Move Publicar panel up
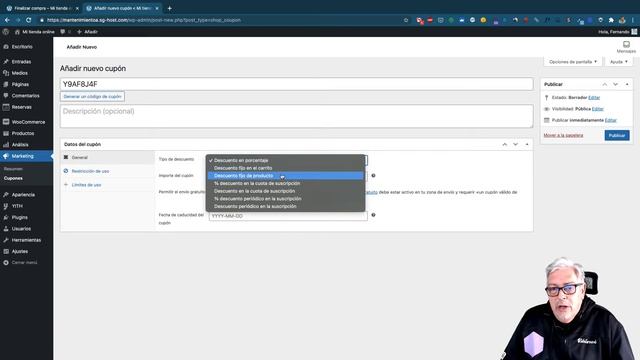Image resolution: width=640 pixels, height=360 pixels. pyautogui.click(x=604, y=84)
